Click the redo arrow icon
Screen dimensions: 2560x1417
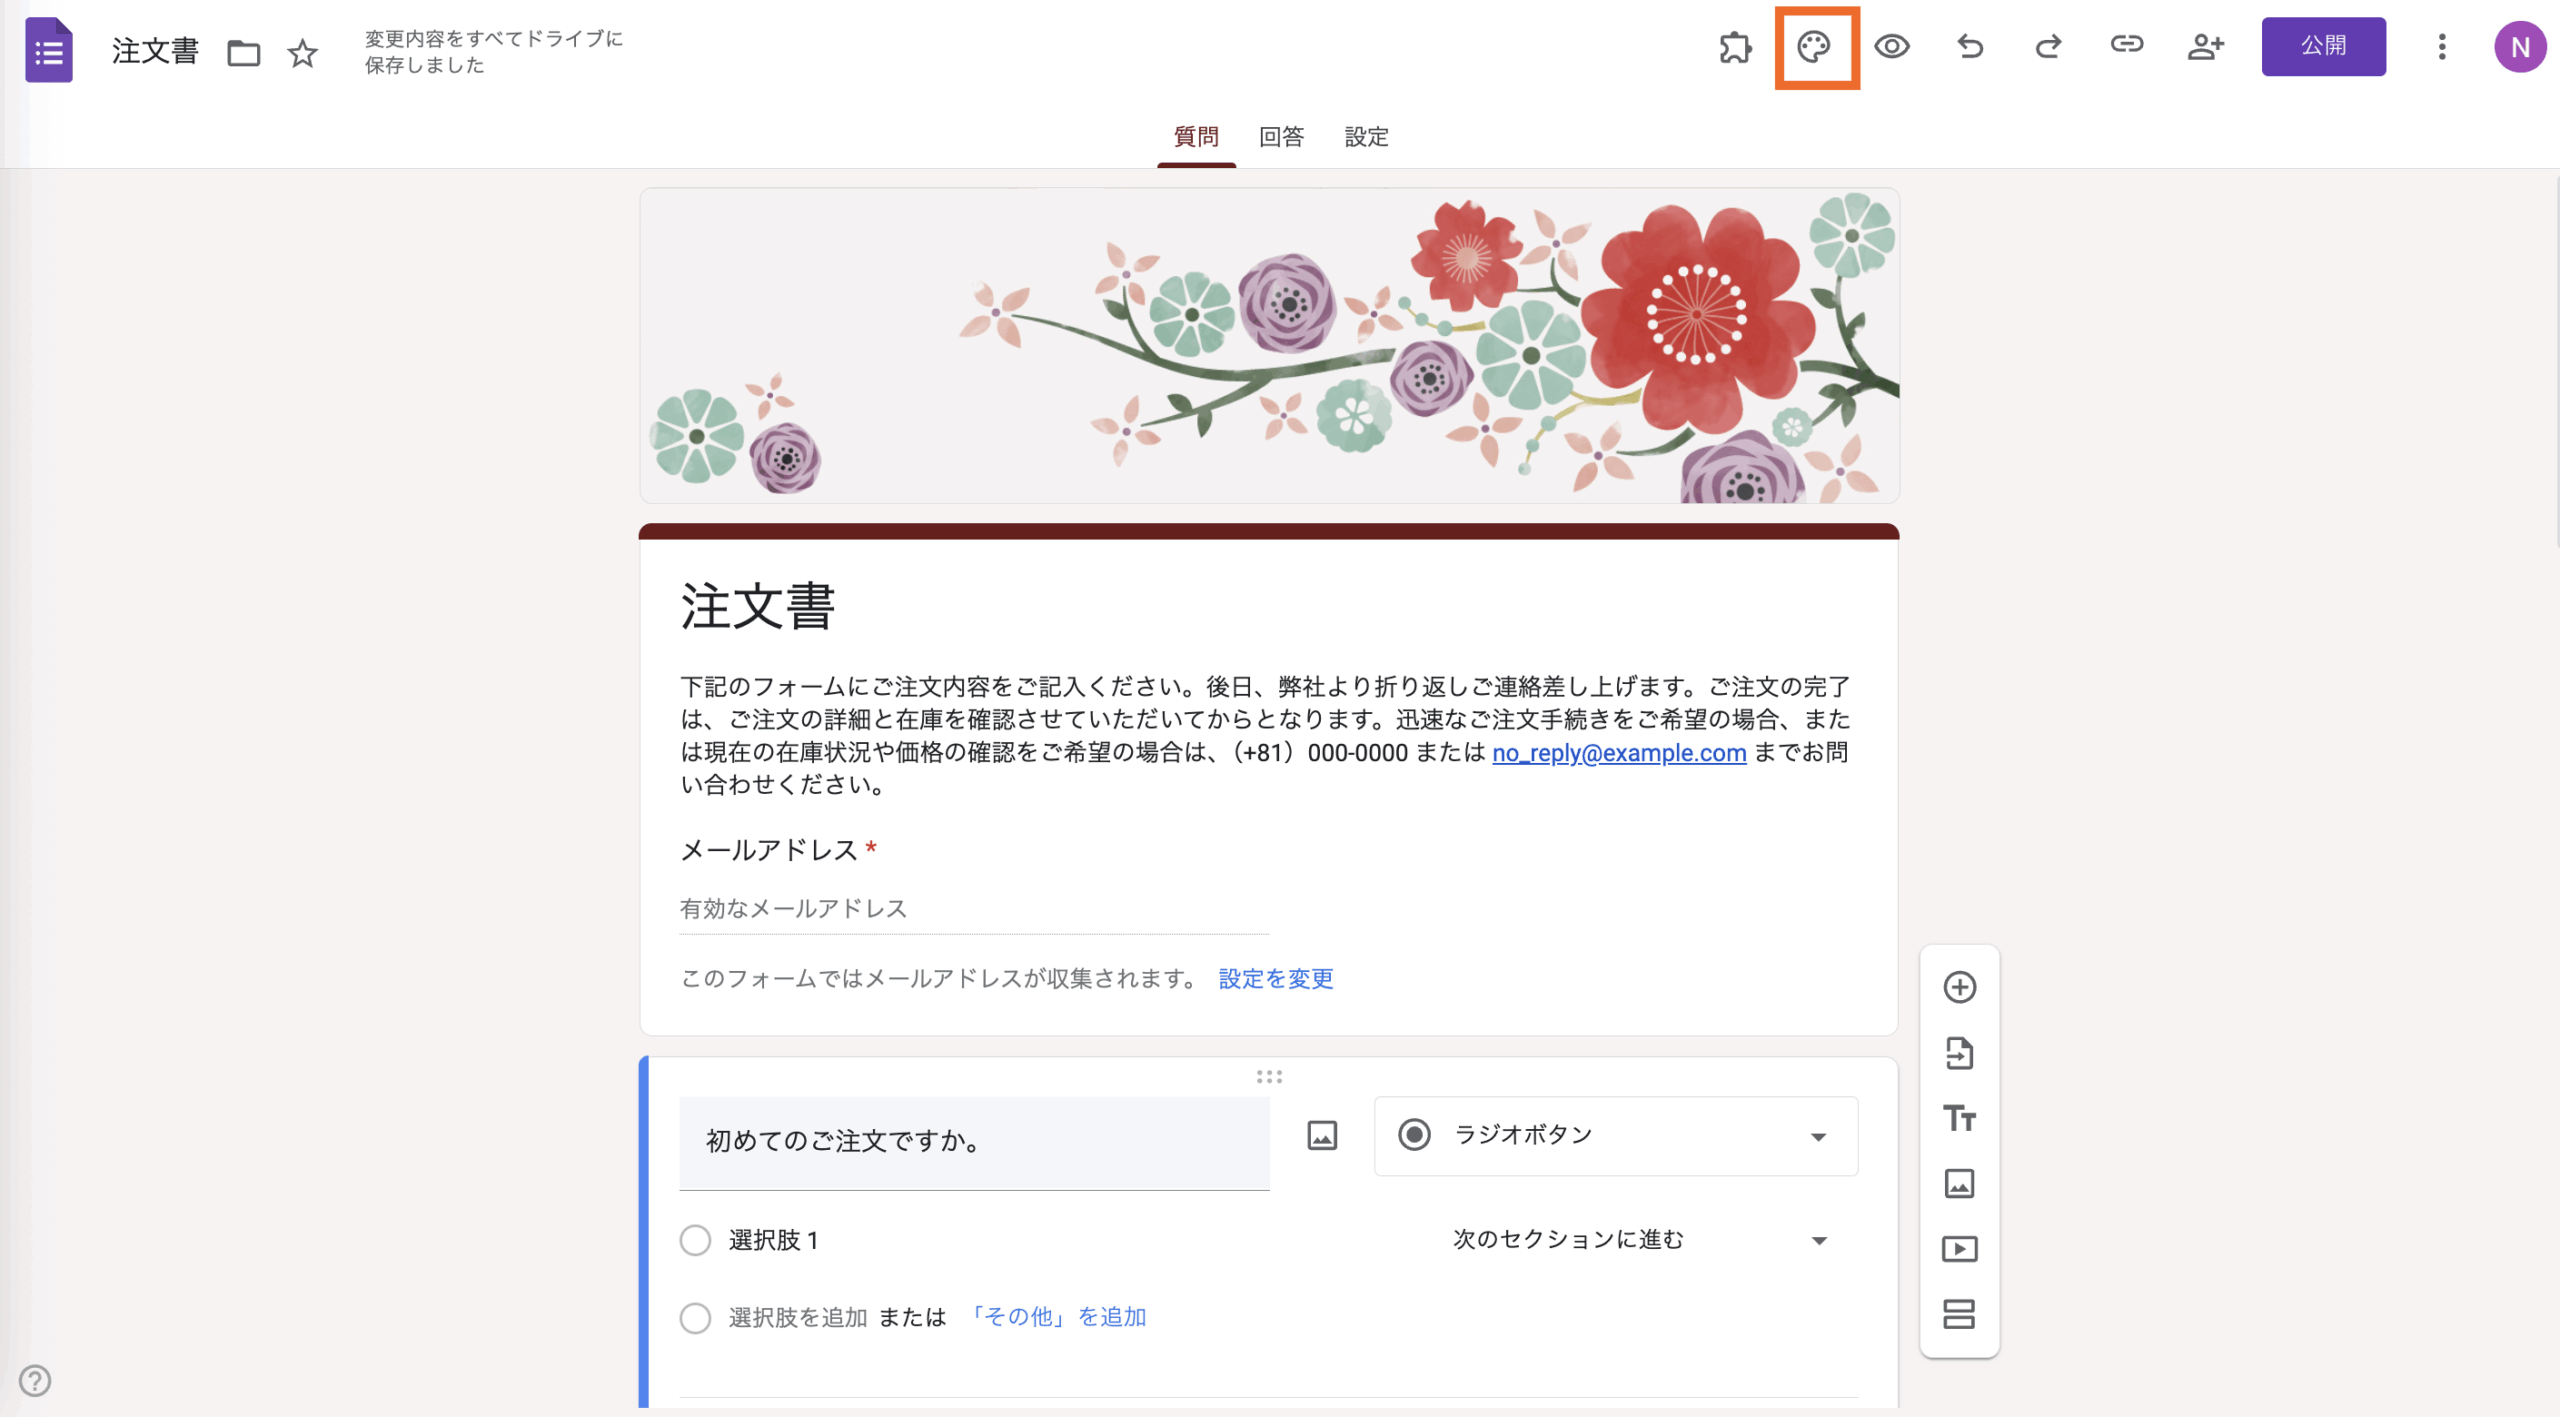coord(2048,47)
